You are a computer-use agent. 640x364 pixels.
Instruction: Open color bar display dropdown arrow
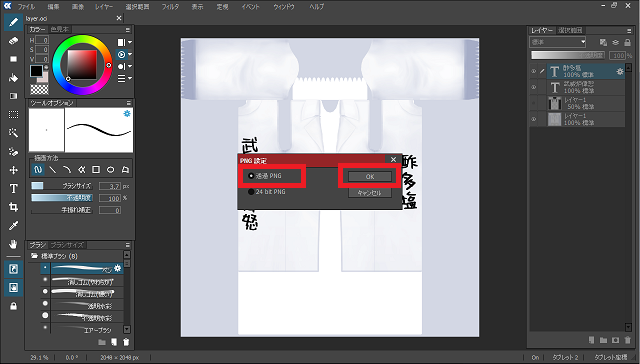(130, 42)
